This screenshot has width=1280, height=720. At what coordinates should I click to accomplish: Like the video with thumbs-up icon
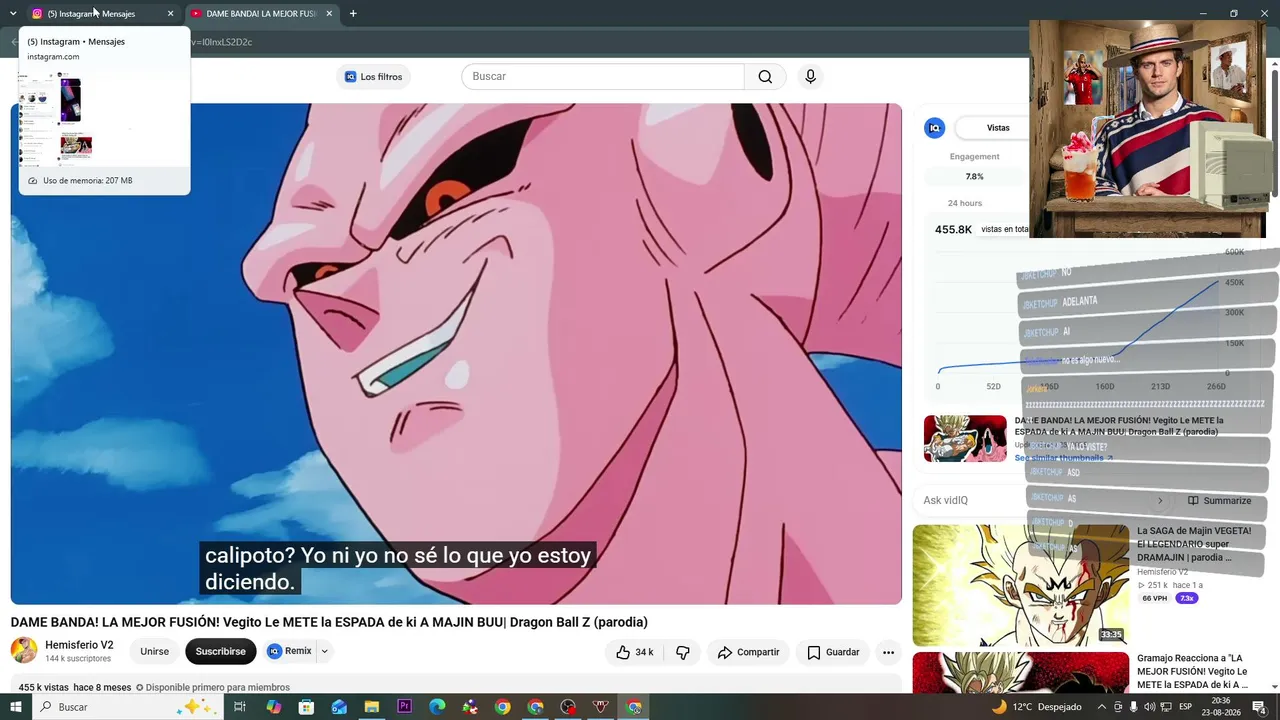[634, 652]
